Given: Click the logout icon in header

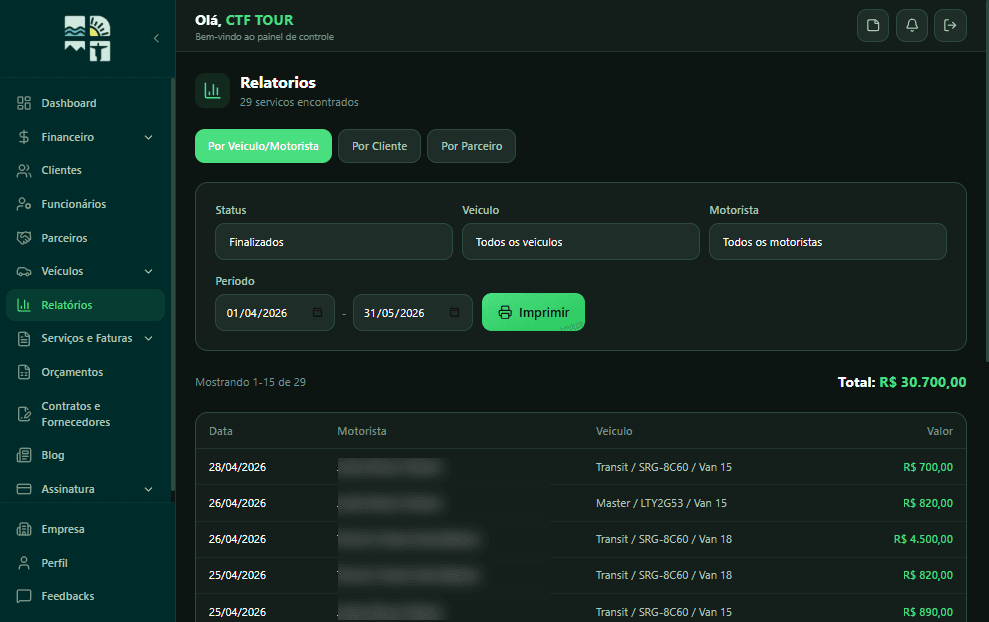Looking at the screenshot, I should (950, 25).
